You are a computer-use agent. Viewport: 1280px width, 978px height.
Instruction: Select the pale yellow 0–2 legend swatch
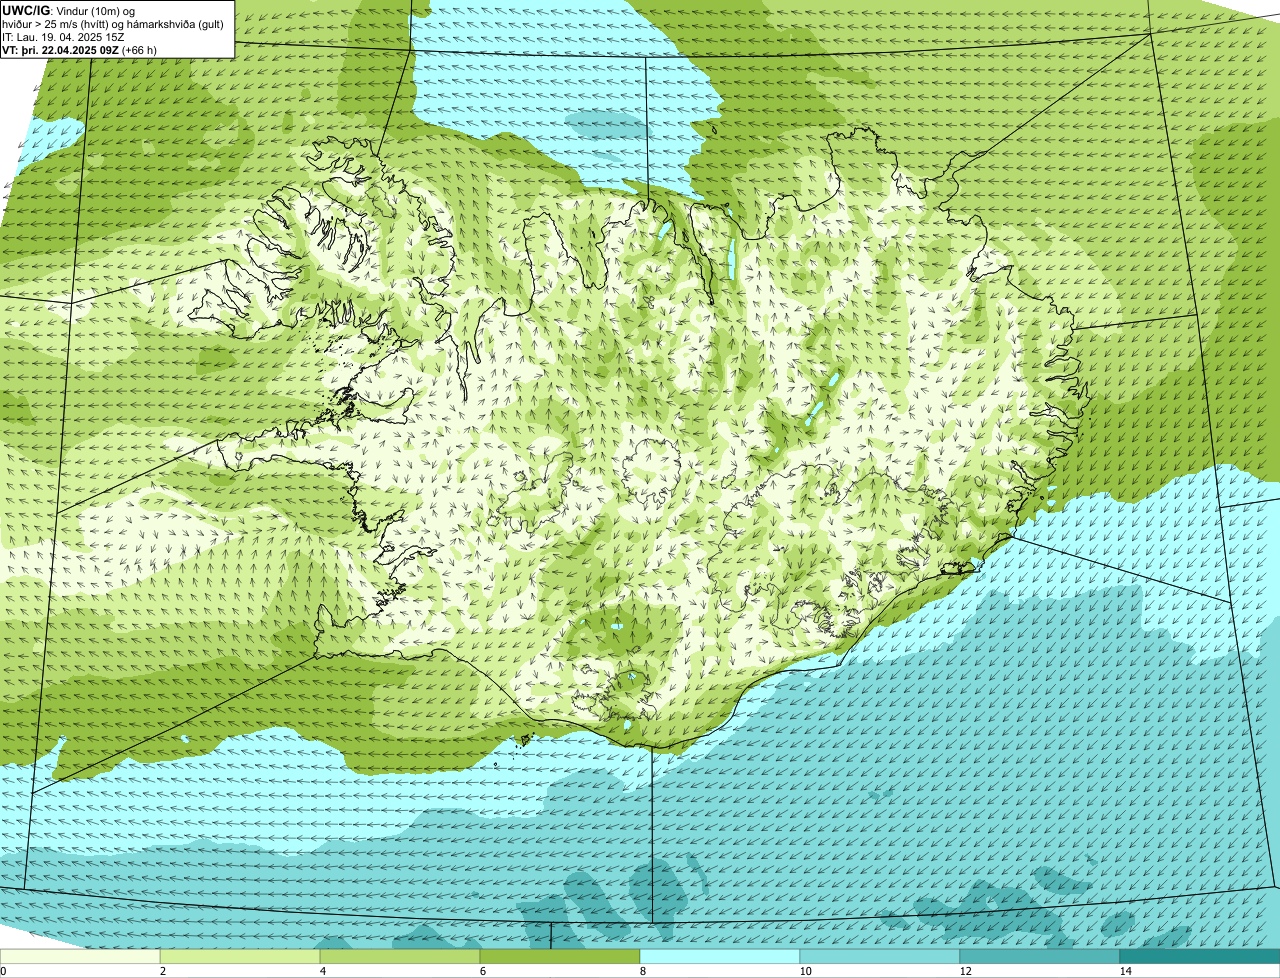[80, 956]
